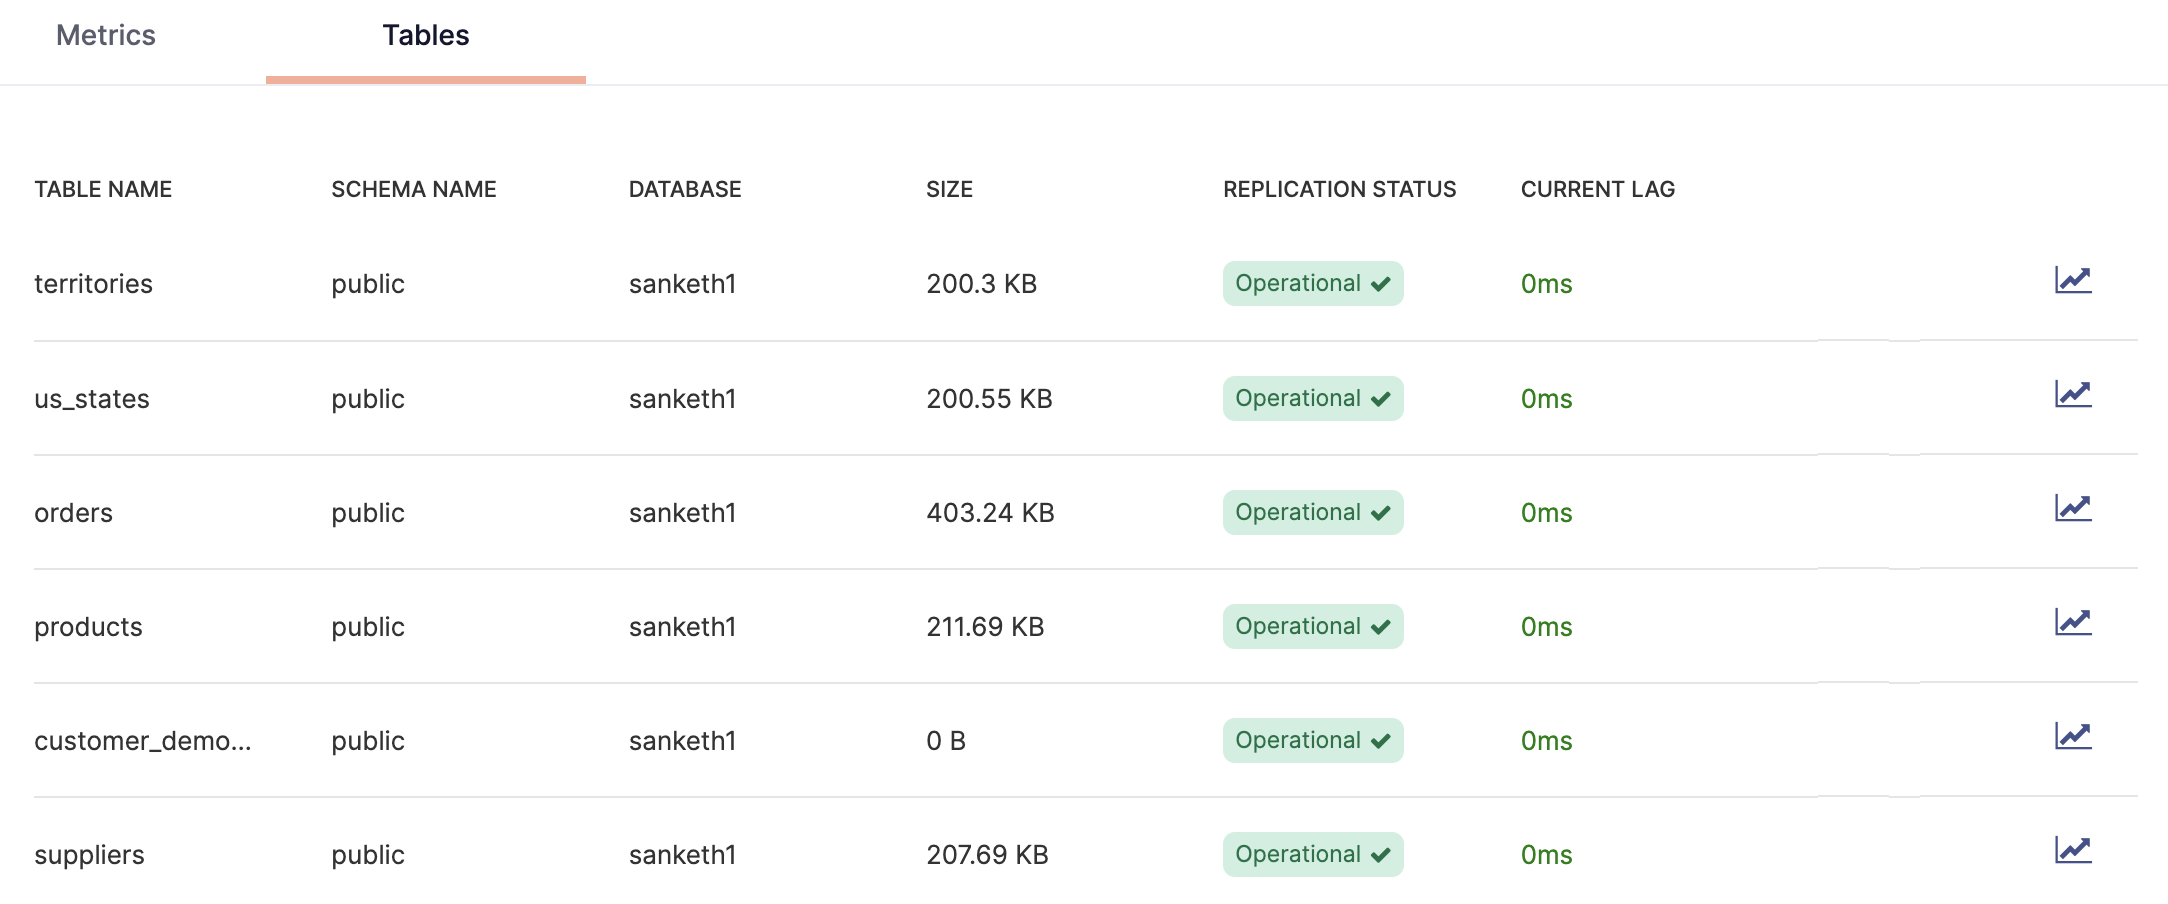The width and height of the screenshot is (2168, 904).
Task: Open lag chart for us_states table
Action: 2072,394
